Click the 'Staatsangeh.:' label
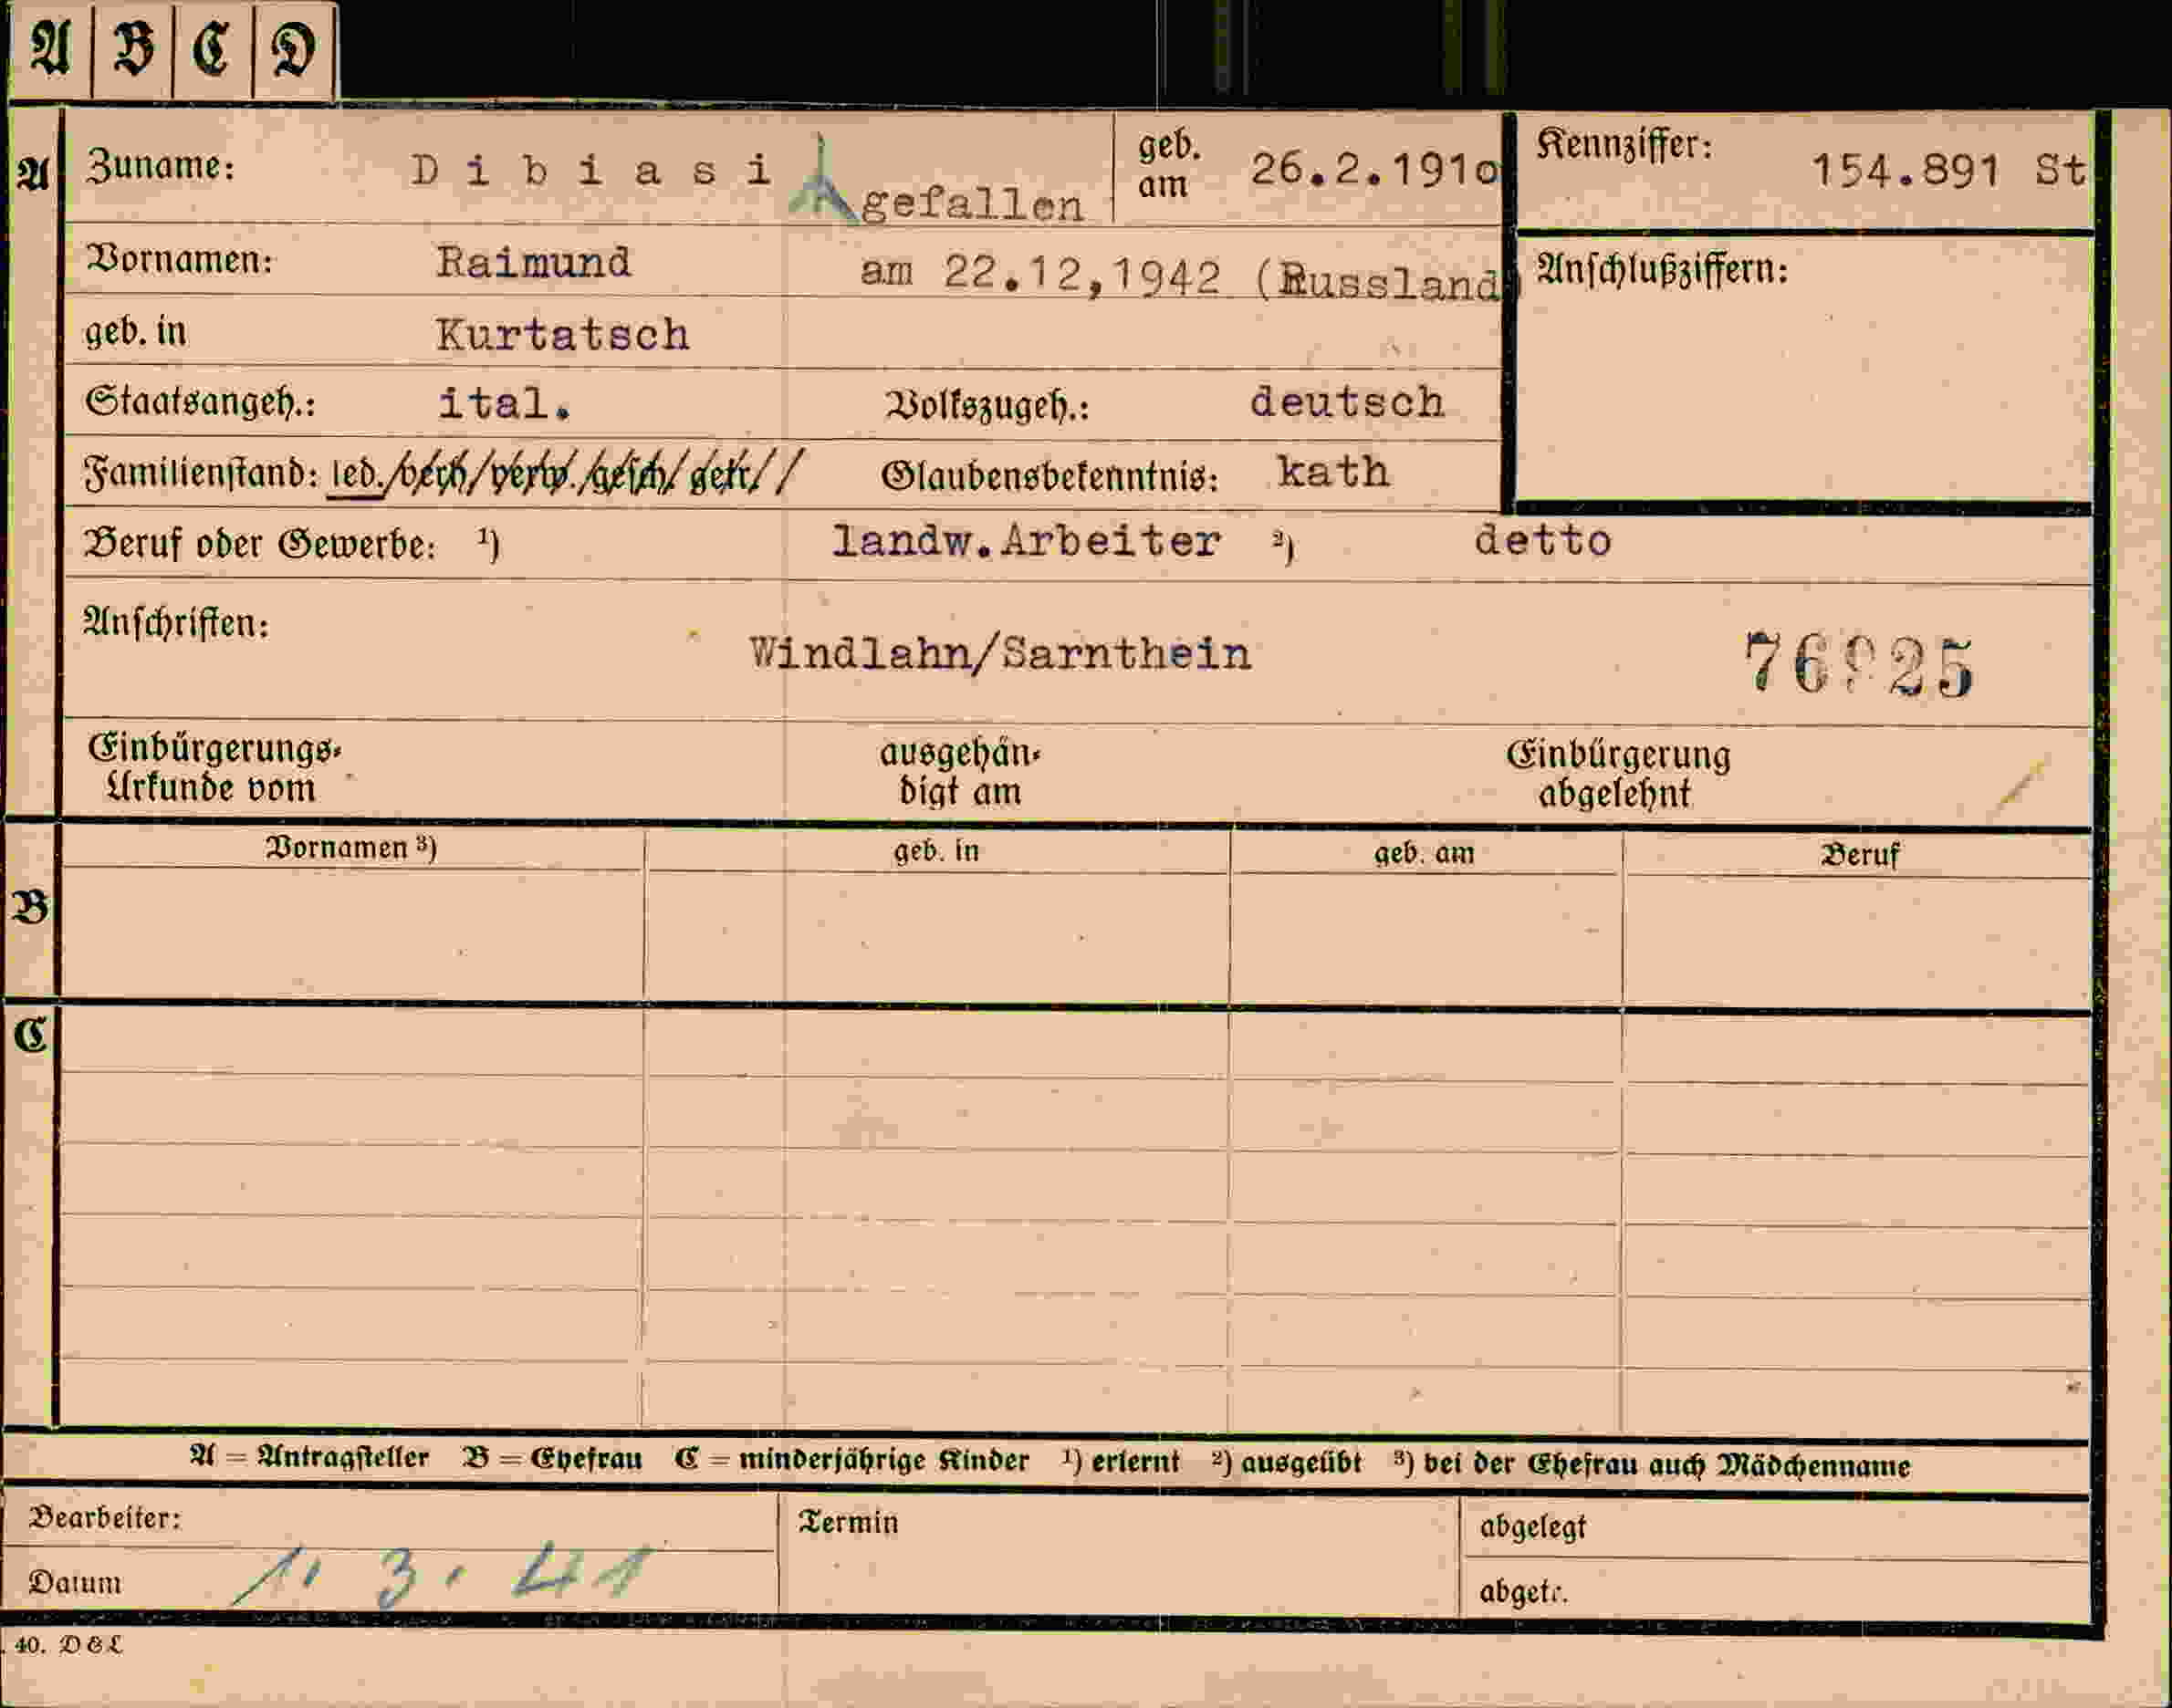This screenshot has height=1708, width=2172. pyautogui.click(x=201, y=402)
